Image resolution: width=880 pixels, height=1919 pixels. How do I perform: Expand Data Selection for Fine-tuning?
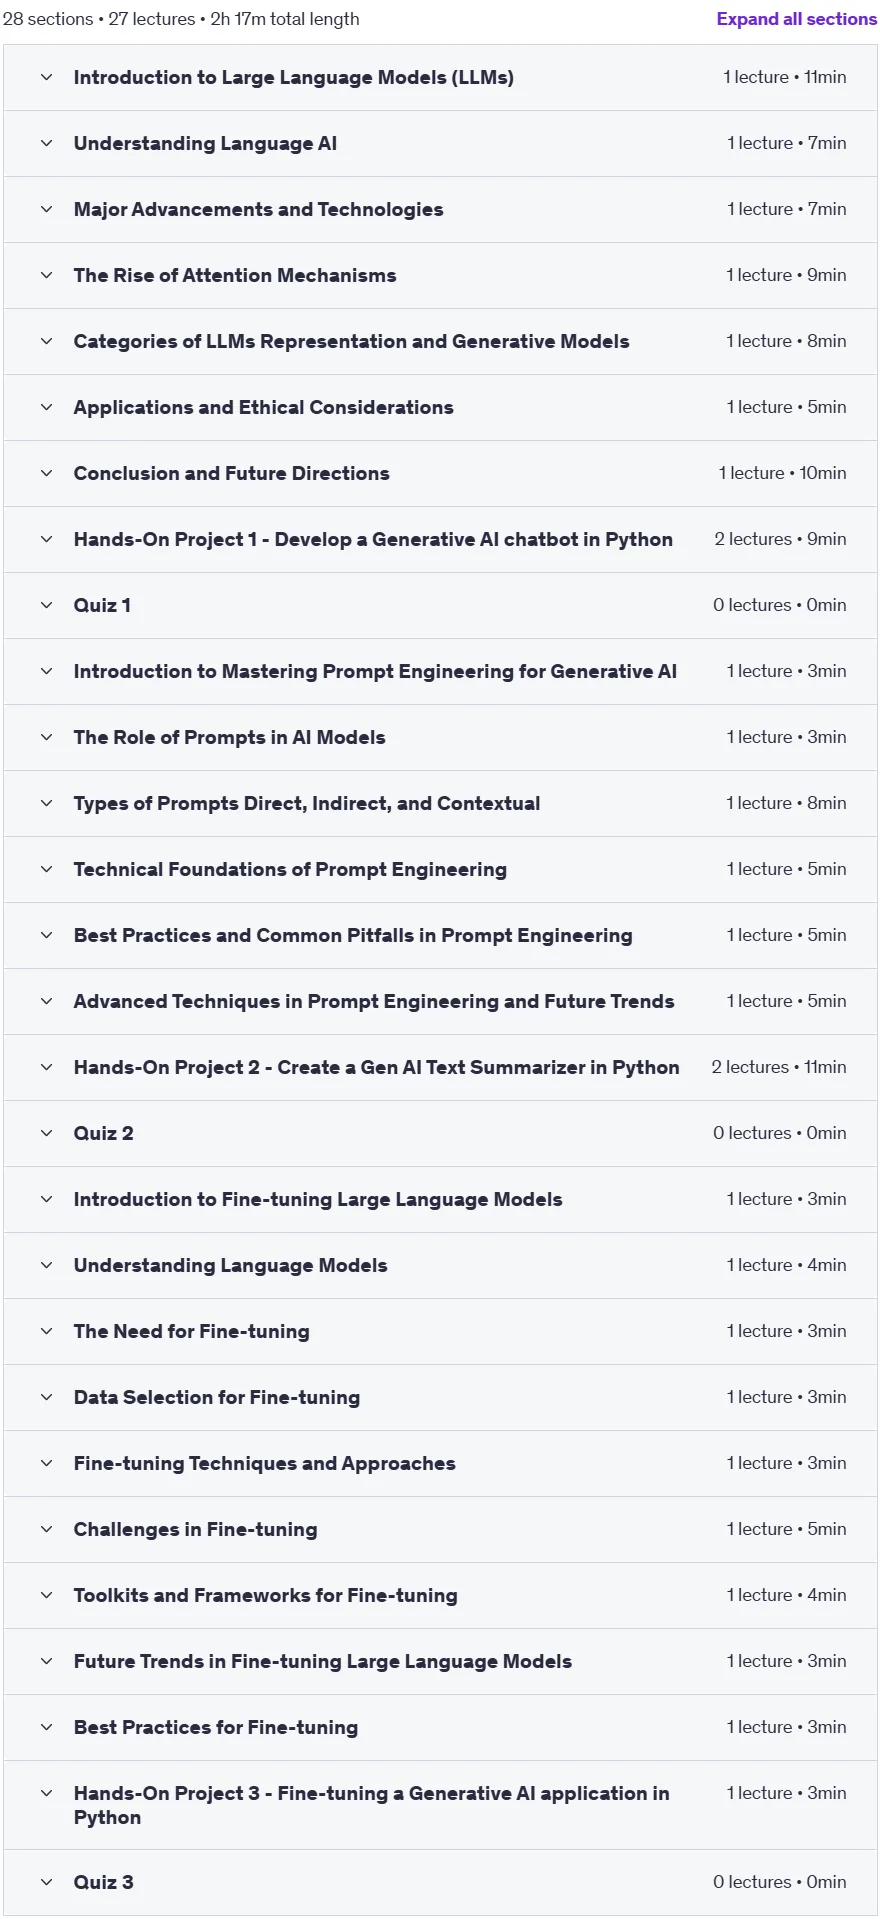tap(440, 1397)
